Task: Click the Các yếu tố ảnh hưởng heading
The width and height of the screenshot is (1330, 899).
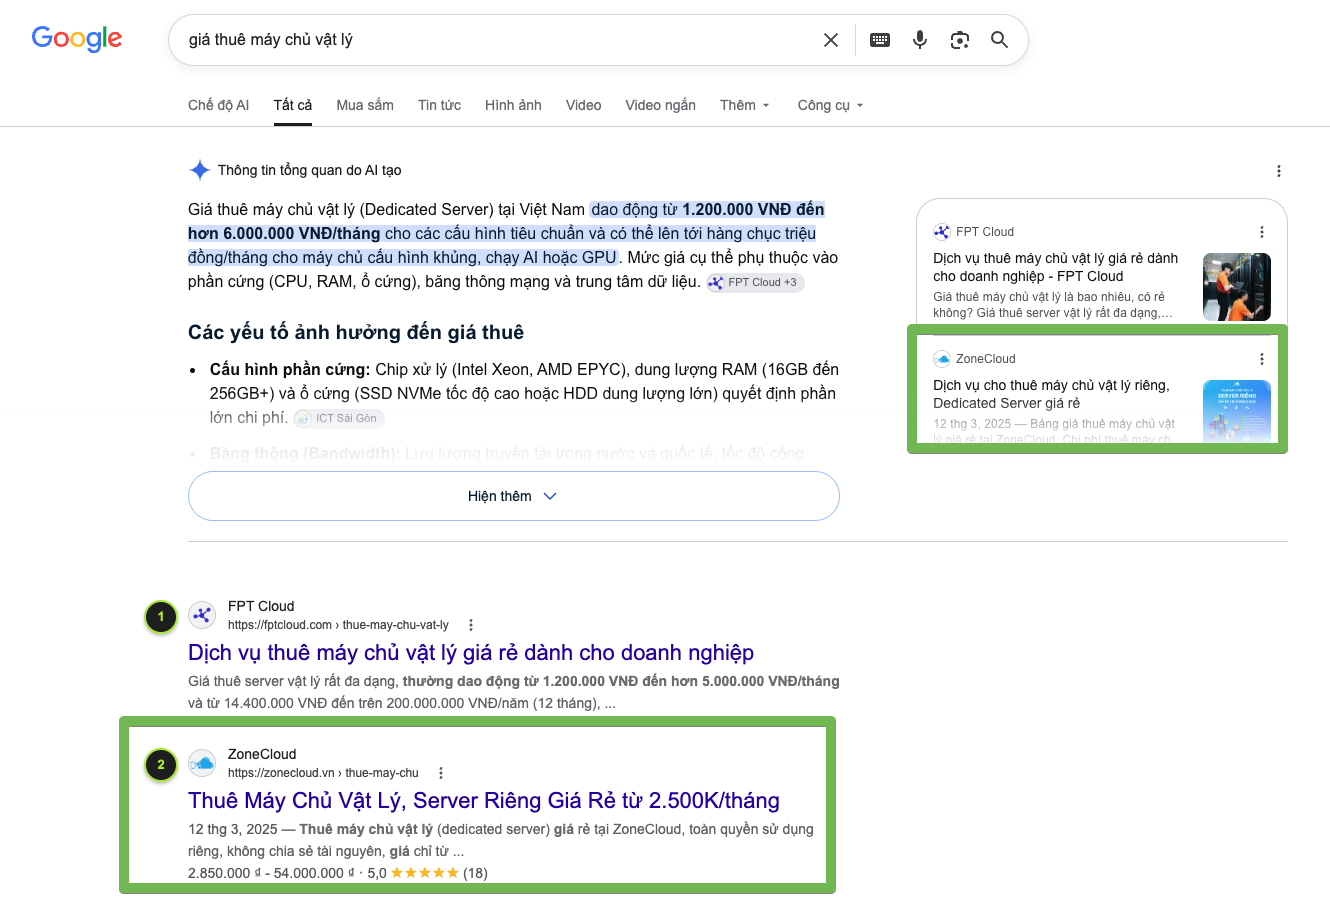Action: (x=356, y=332)
